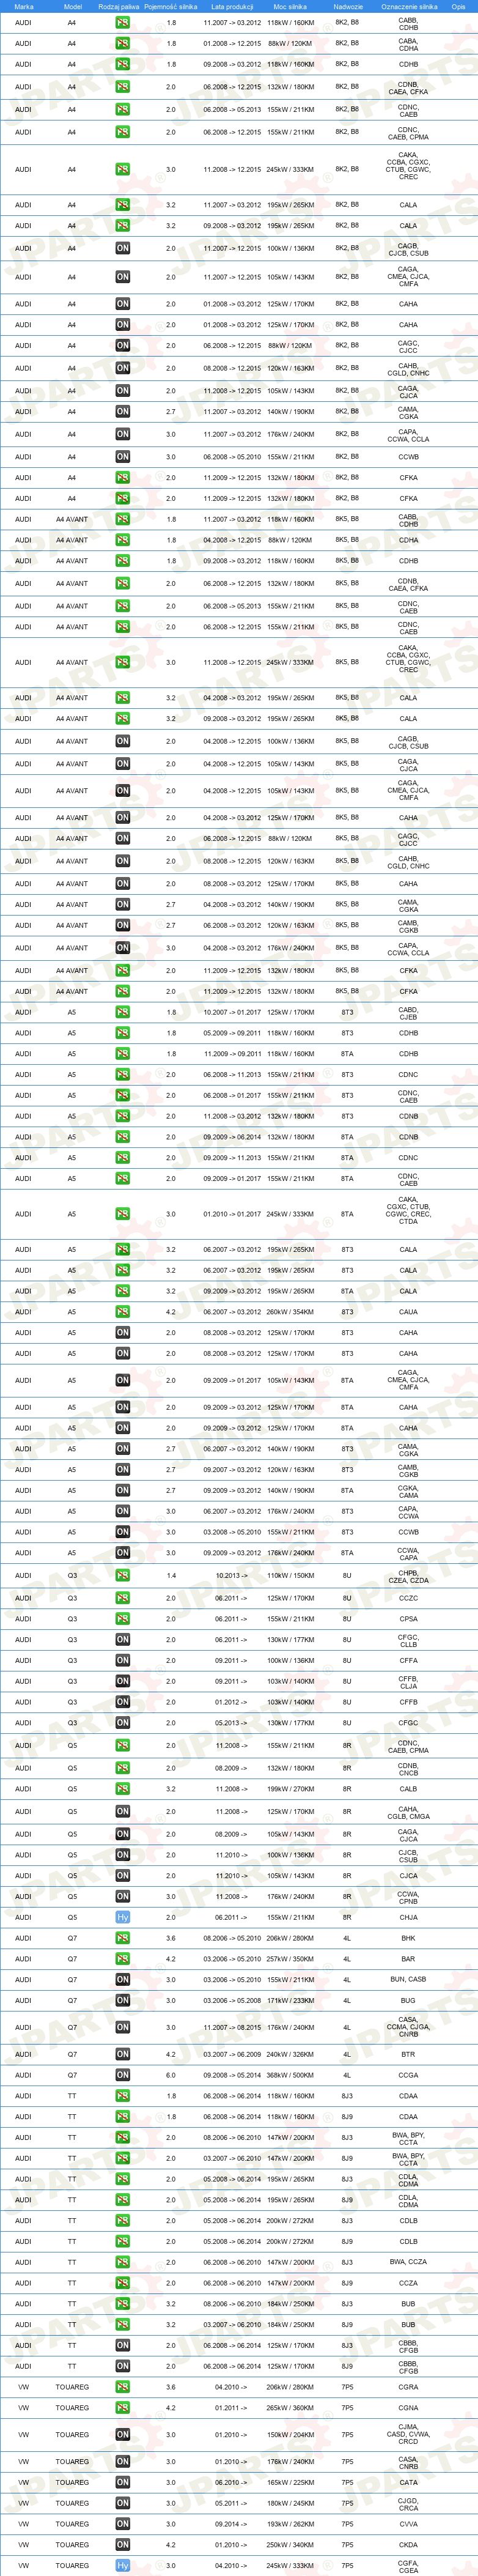
Task: Click the Marka column header
Action: 24,6
